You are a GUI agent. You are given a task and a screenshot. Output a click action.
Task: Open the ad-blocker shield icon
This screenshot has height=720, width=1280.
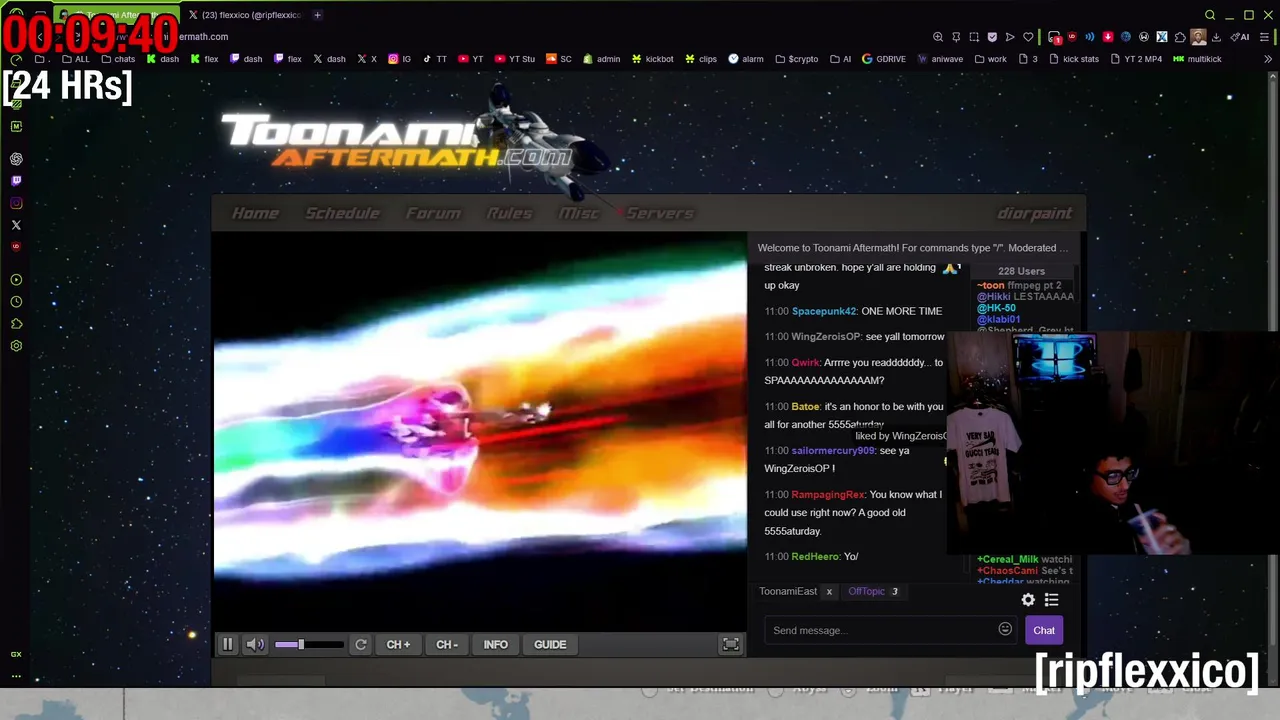992,37
